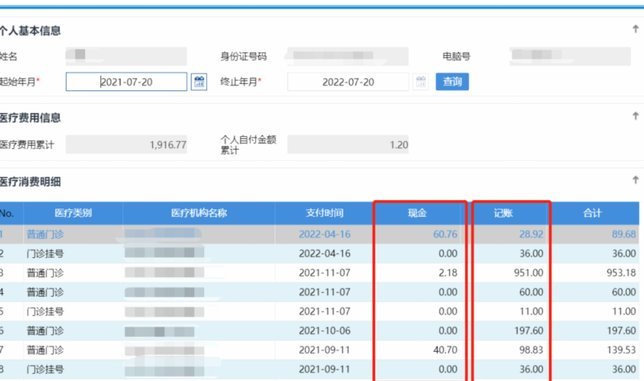Focus the end date field 2022-07-20
Viewport: 644px width, 381px height.
[x=348, y=82]
